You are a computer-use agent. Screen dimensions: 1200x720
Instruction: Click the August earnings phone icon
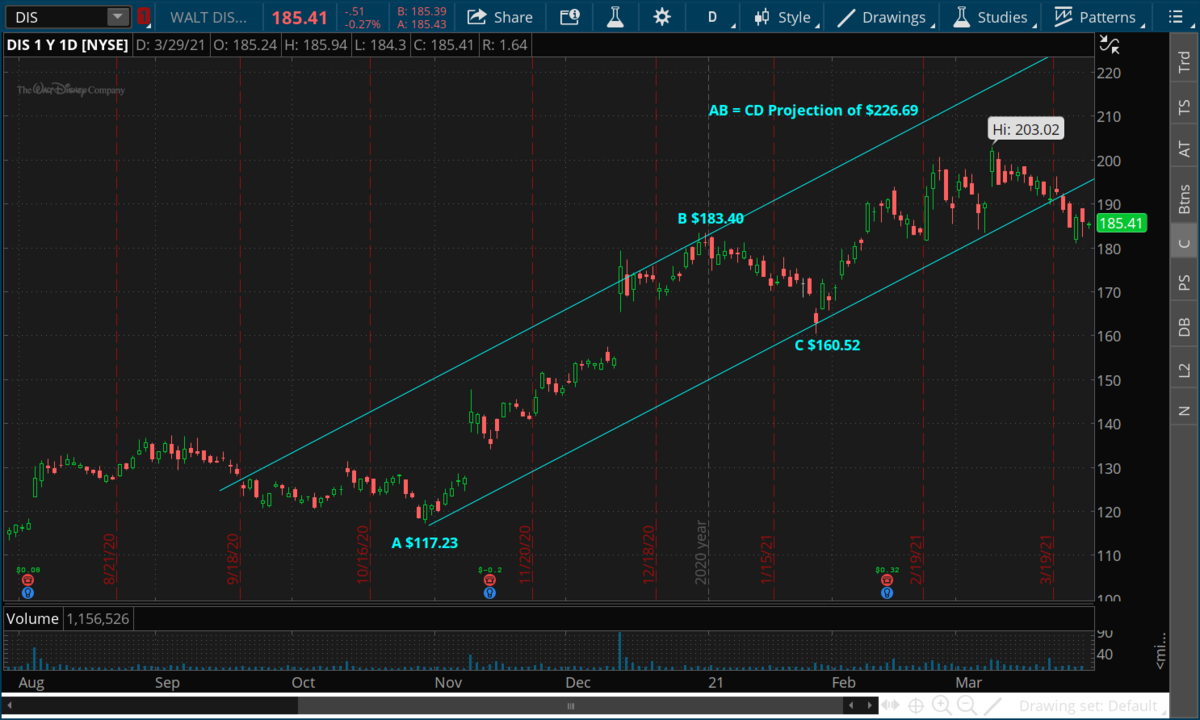click(x=27, y=580)
